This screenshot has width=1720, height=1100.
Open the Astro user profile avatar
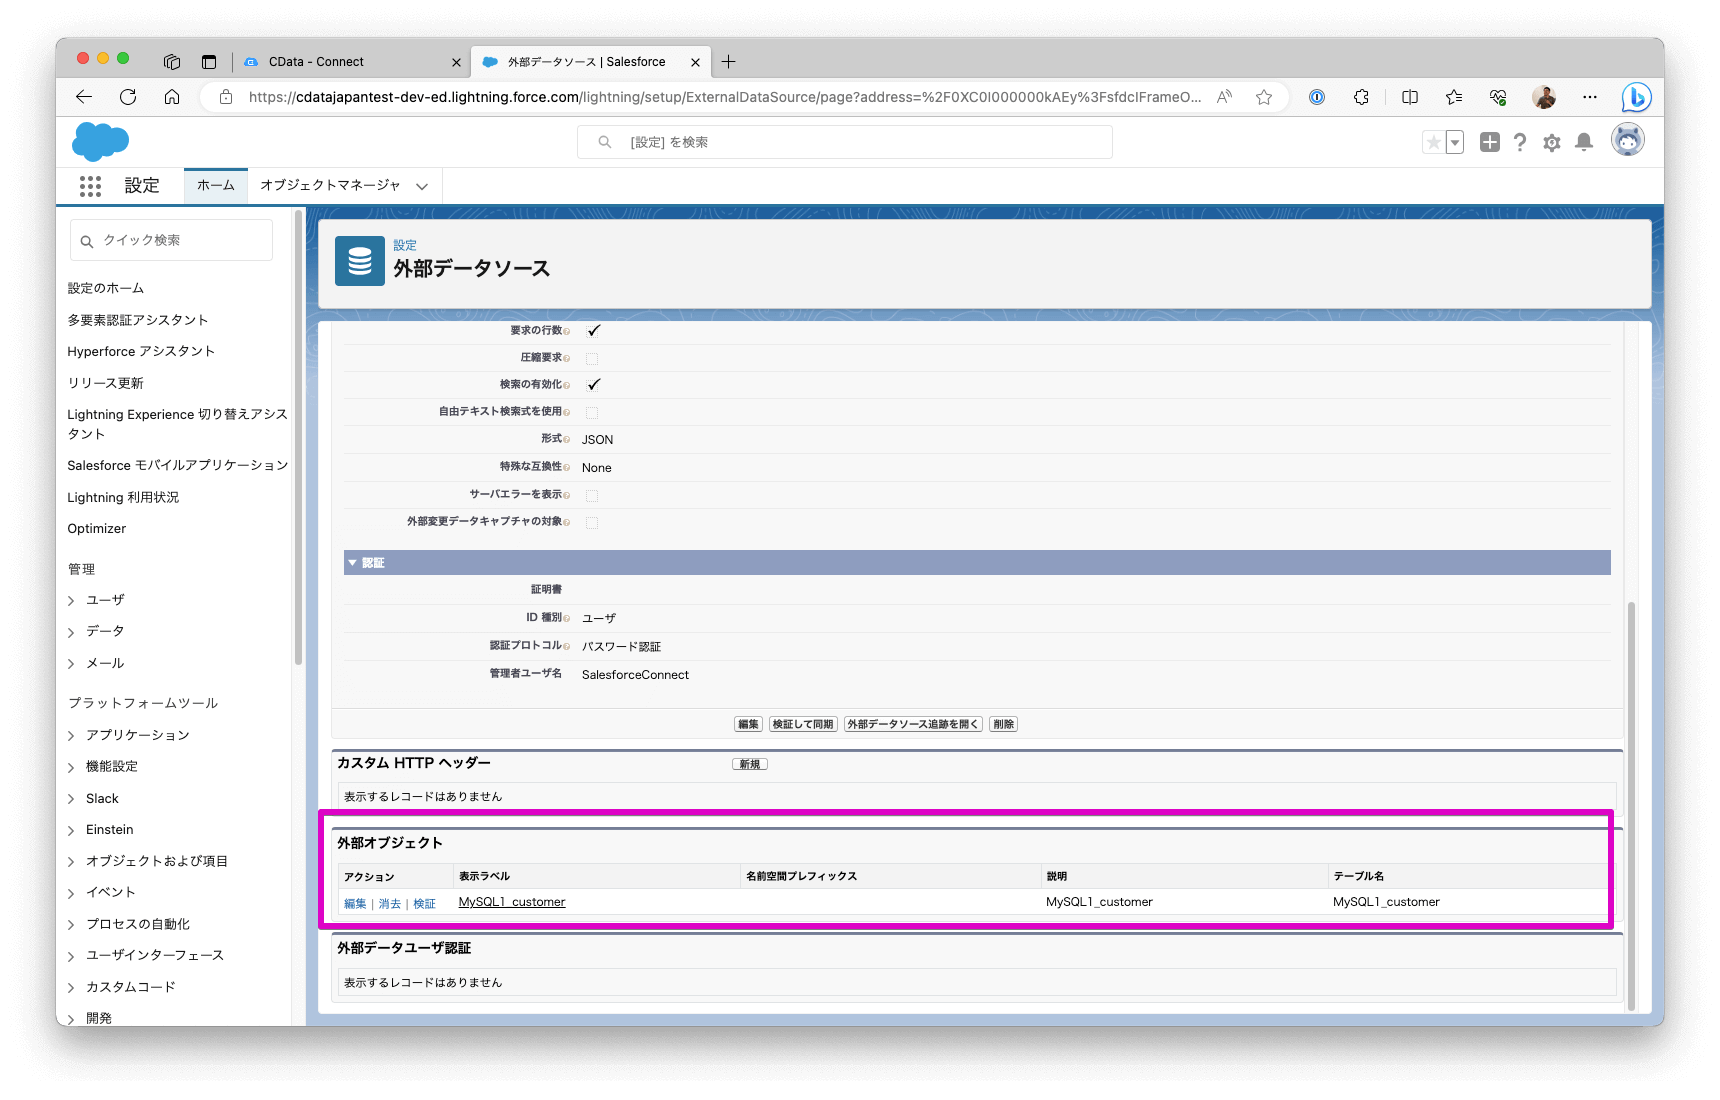pos(1628,140)
